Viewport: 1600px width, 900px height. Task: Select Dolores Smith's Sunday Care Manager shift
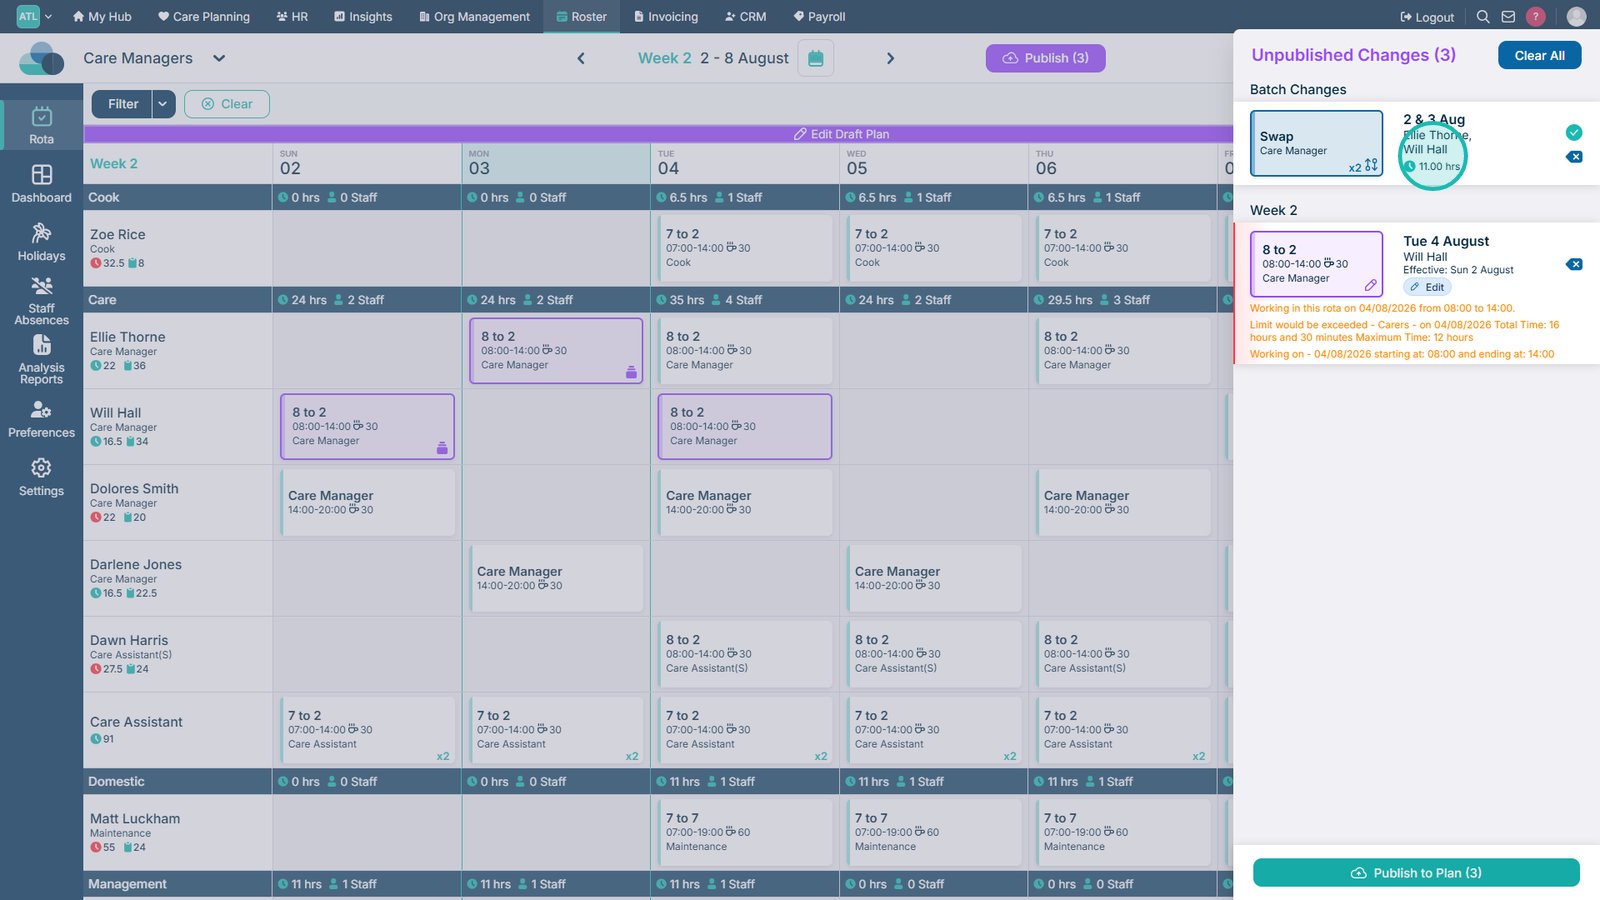[367, 502]
